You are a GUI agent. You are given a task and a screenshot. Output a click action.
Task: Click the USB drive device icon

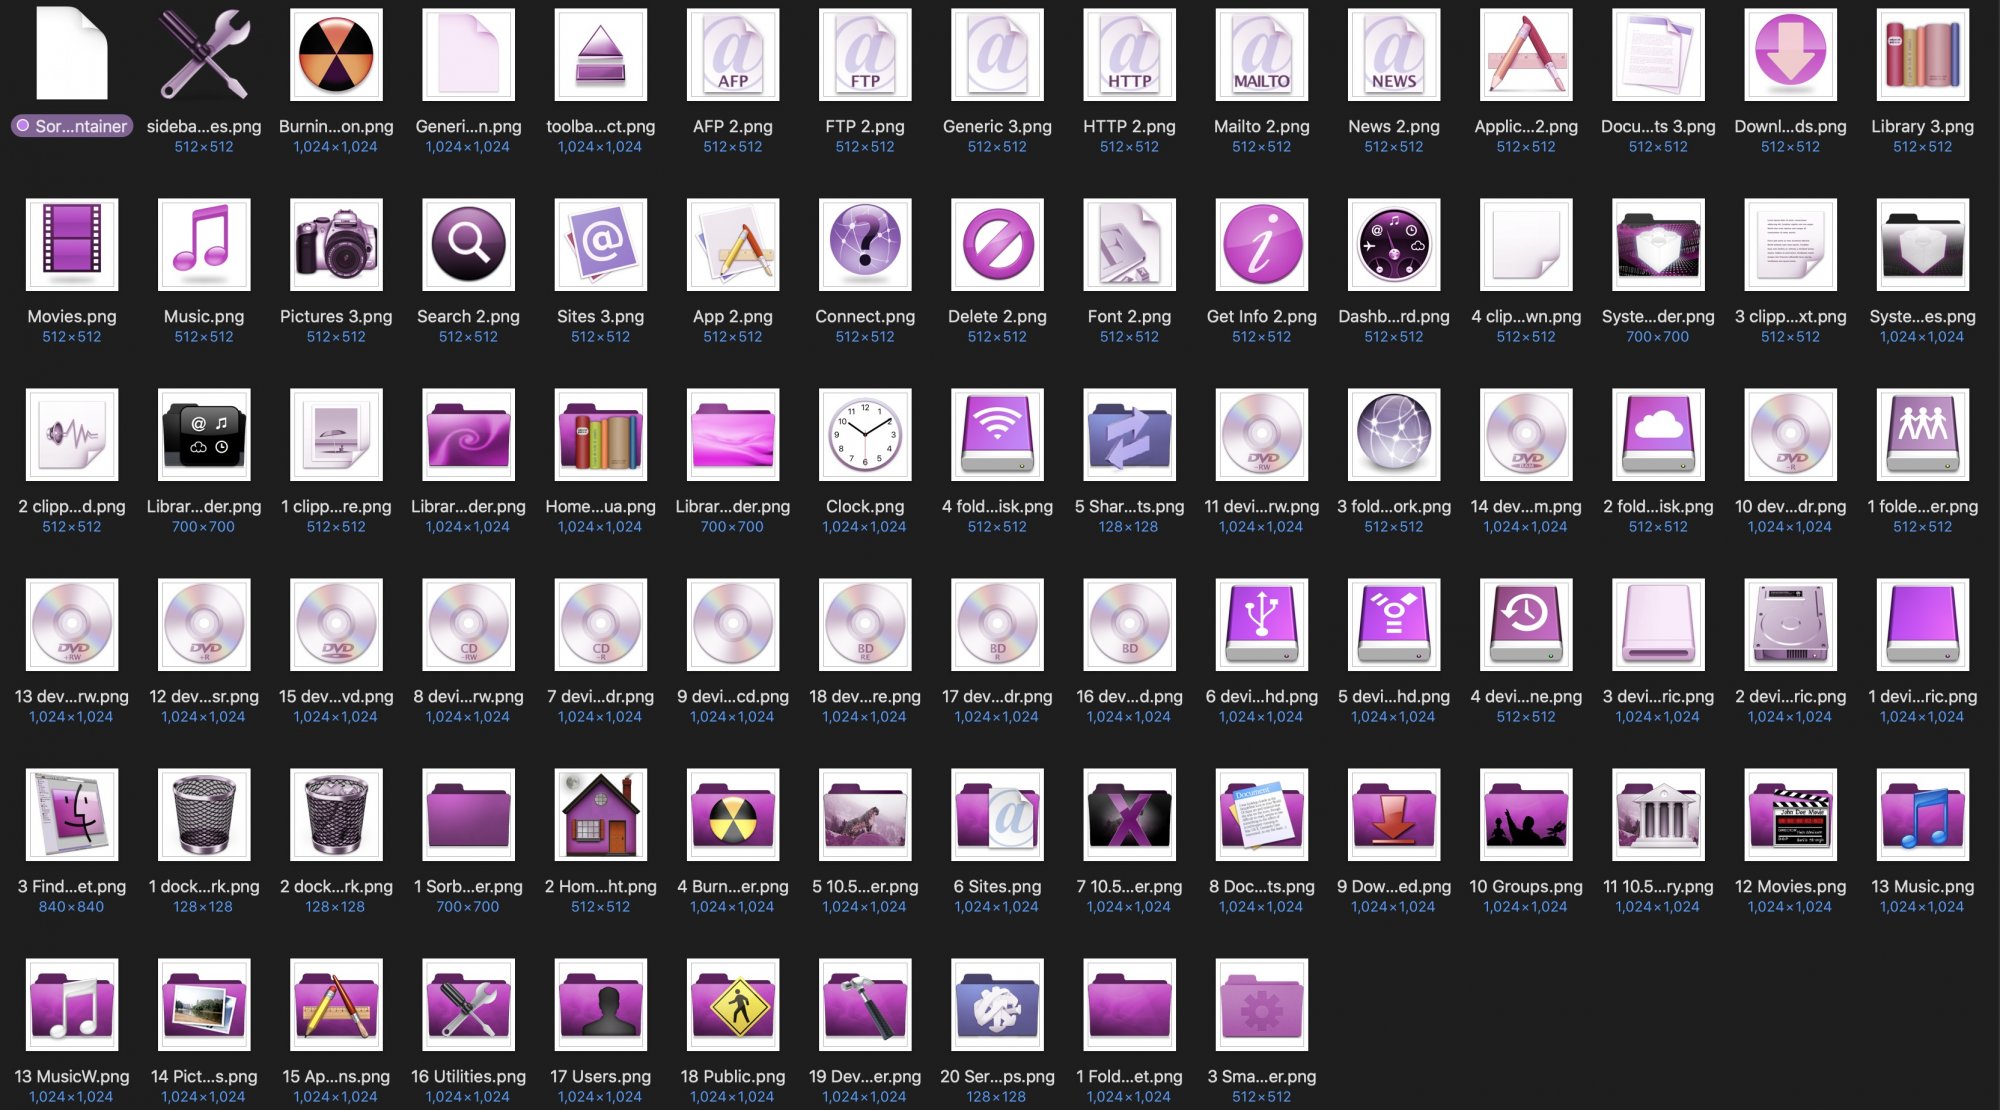click(1261, 625)
